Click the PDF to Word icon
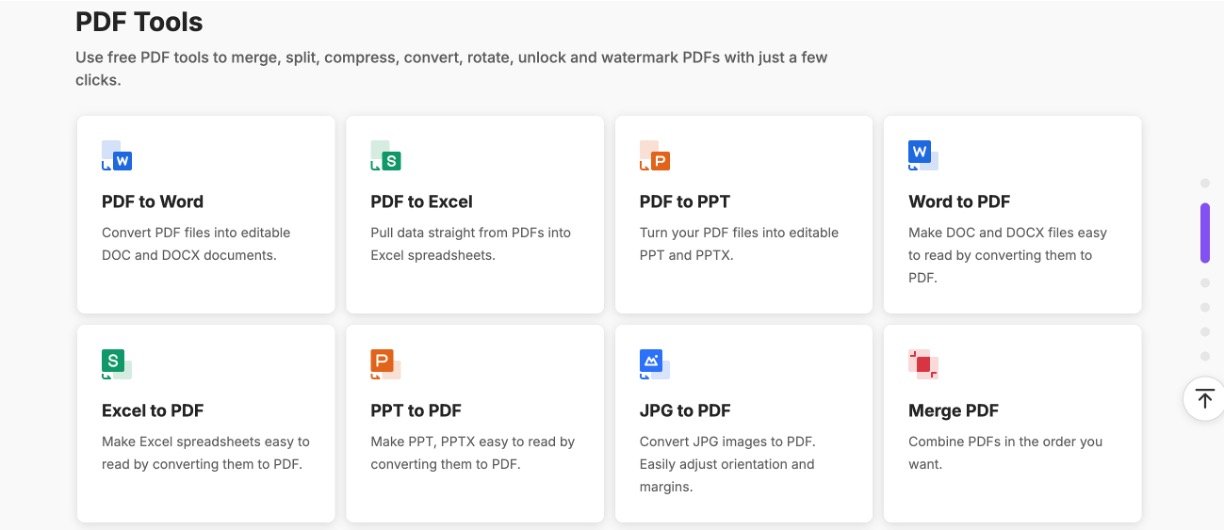1224x530 pixels. (117, 156)
